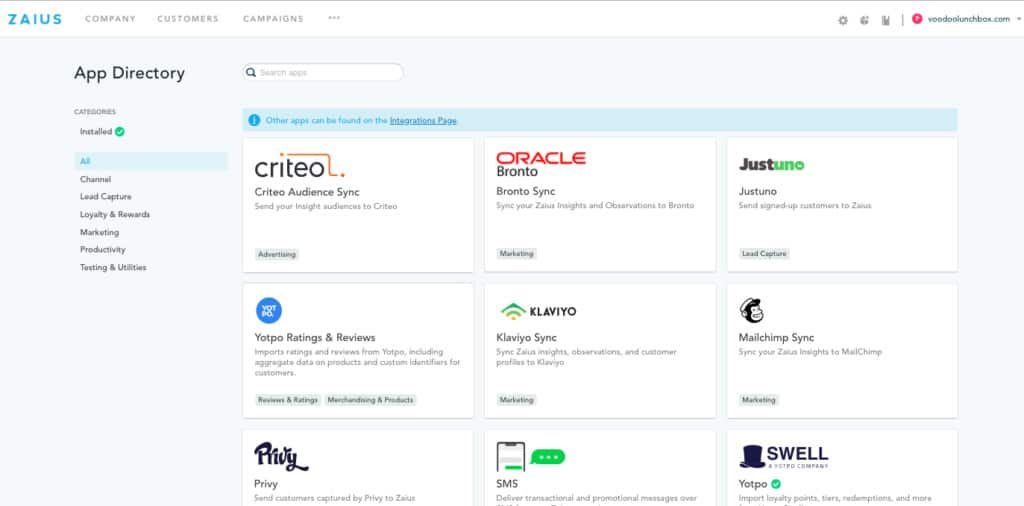
Task: Click the Marketing tag on Mailchimp card
Action: 759,400
